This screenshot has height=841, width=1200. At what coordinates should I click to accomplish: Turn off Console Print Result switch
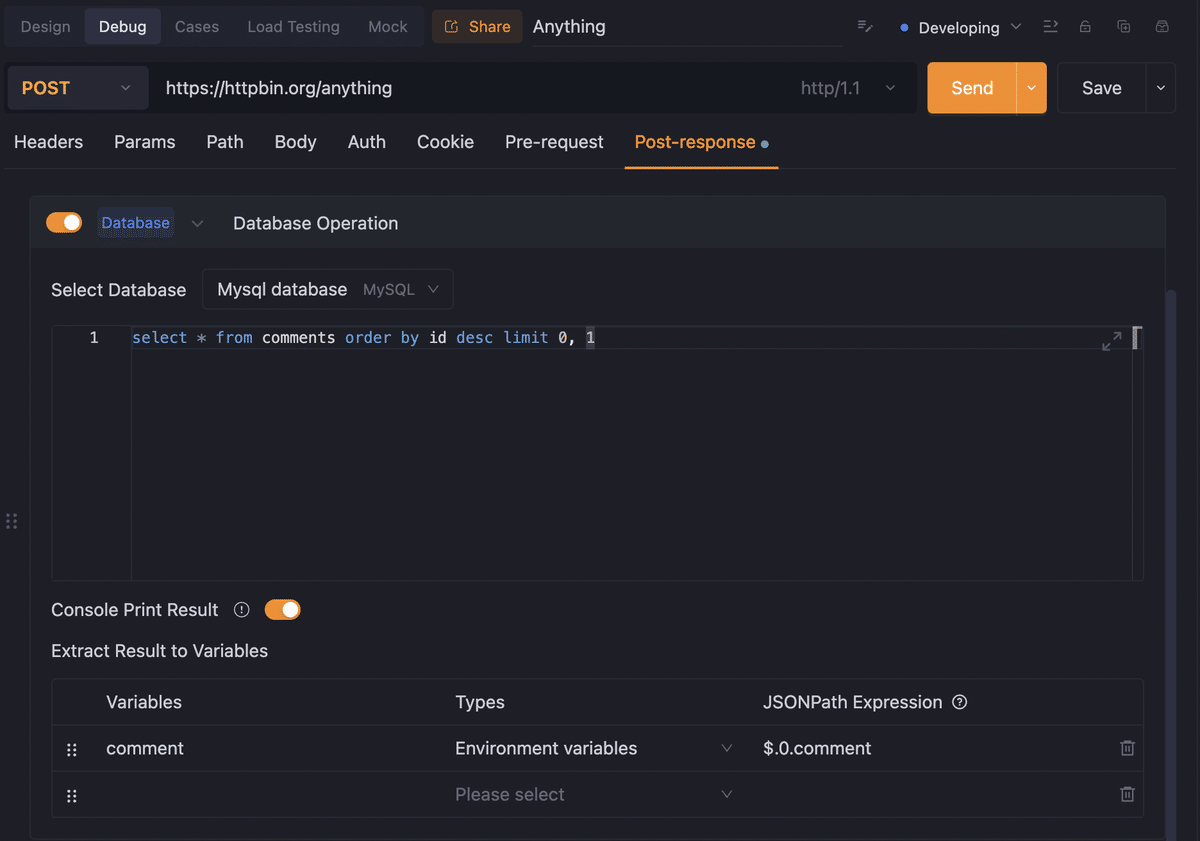pyautogui.click(x=282, y=610)
